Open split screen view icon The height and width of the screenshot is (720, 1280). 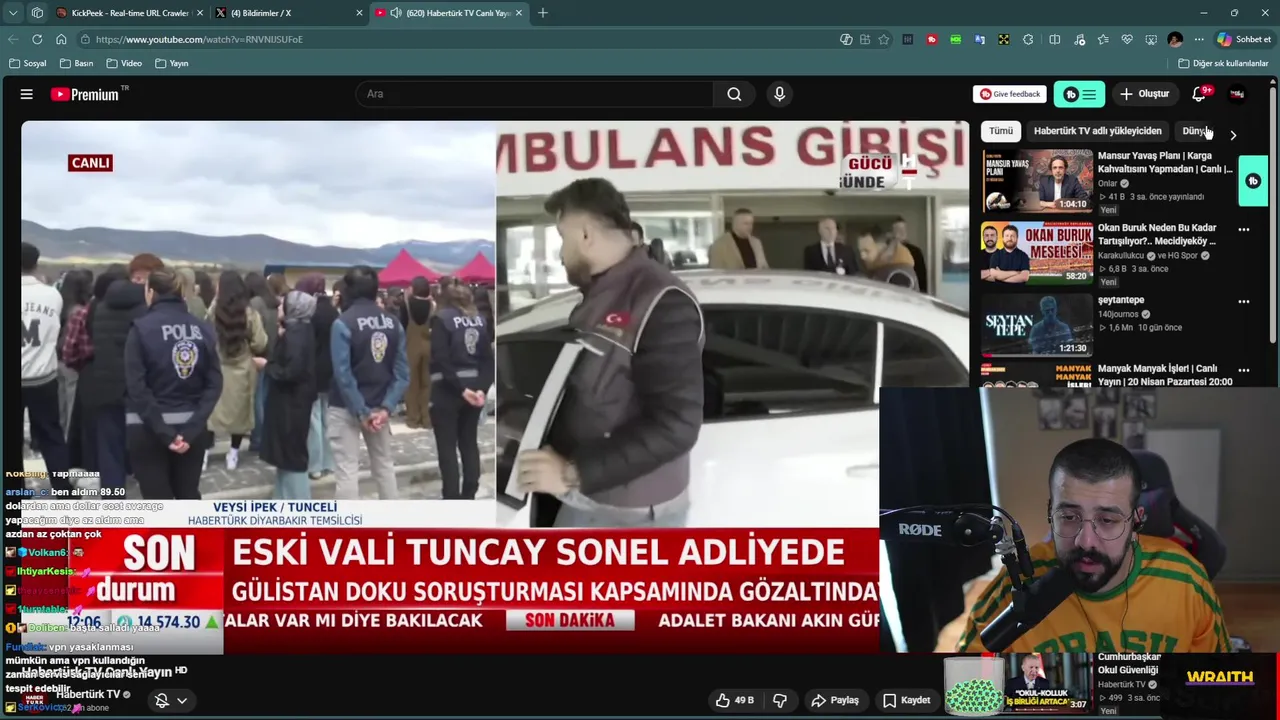pos(1054,39)
